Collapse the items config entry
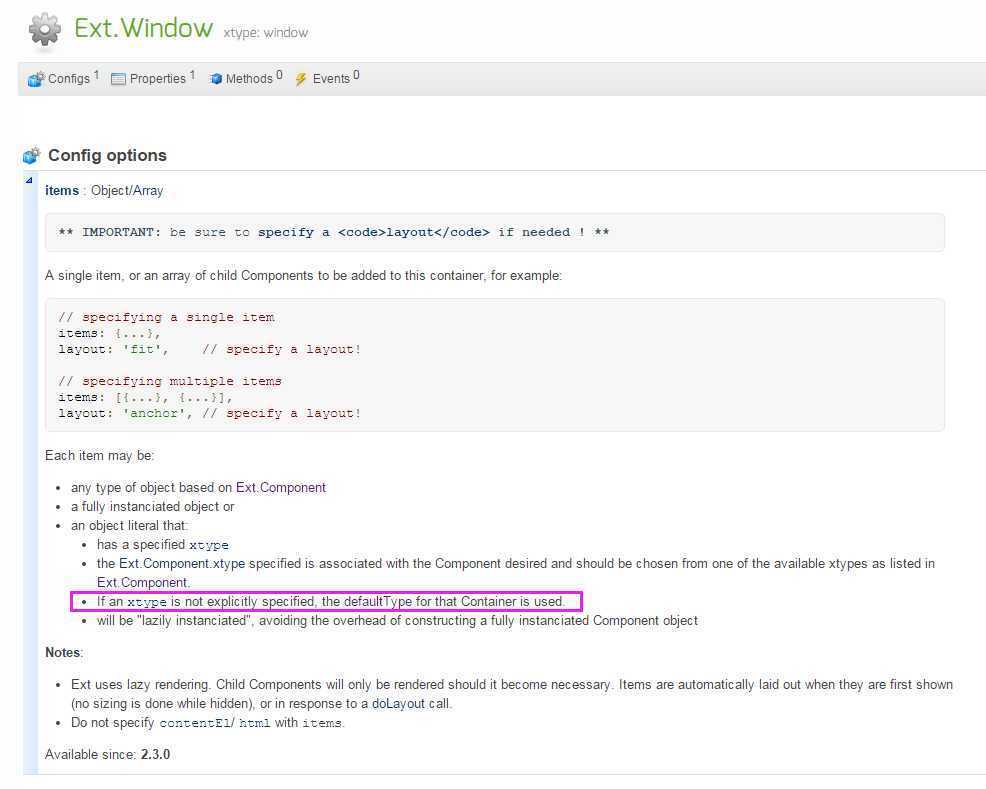 [29, 180]
